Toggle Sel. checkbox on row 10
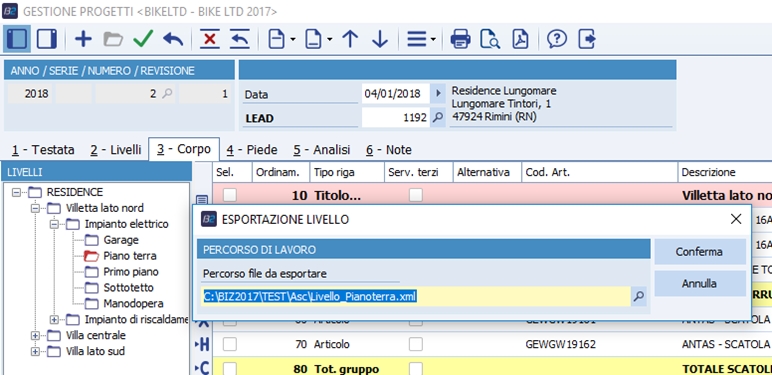This screenshot has height=375, width=772. click(230, 195)
